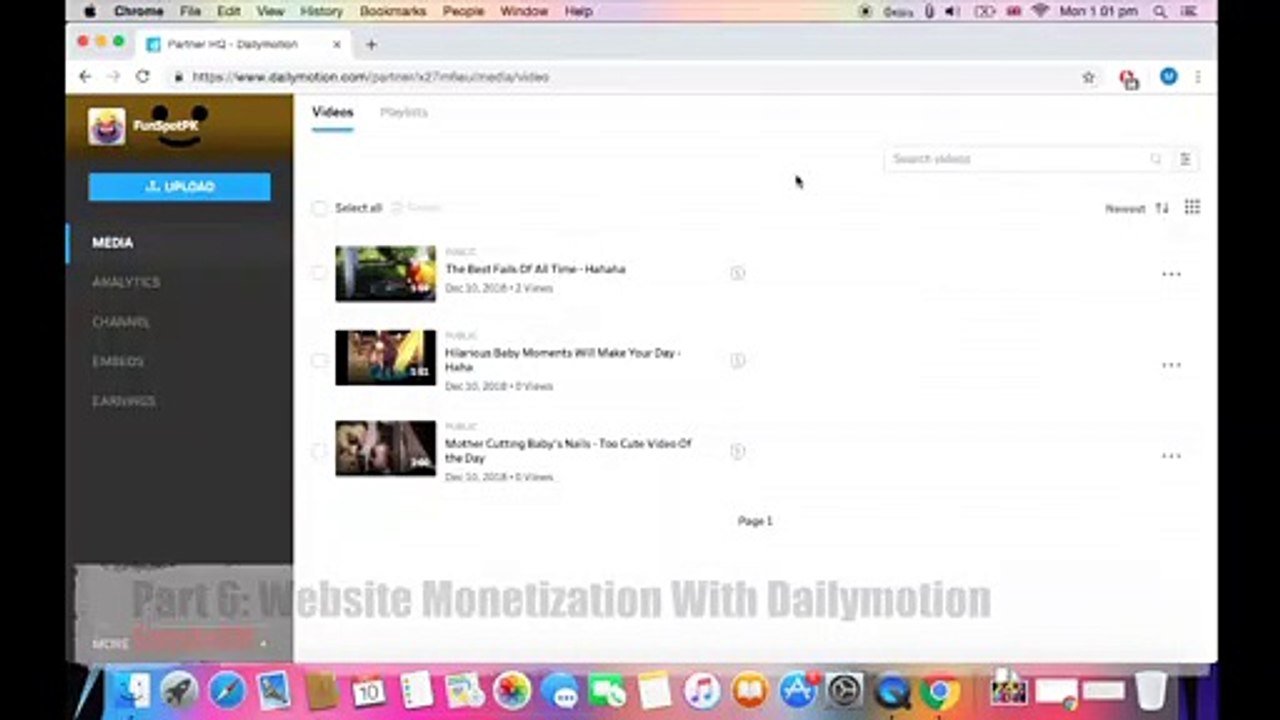
Task: Open the File menu
Action: (191, 11)
